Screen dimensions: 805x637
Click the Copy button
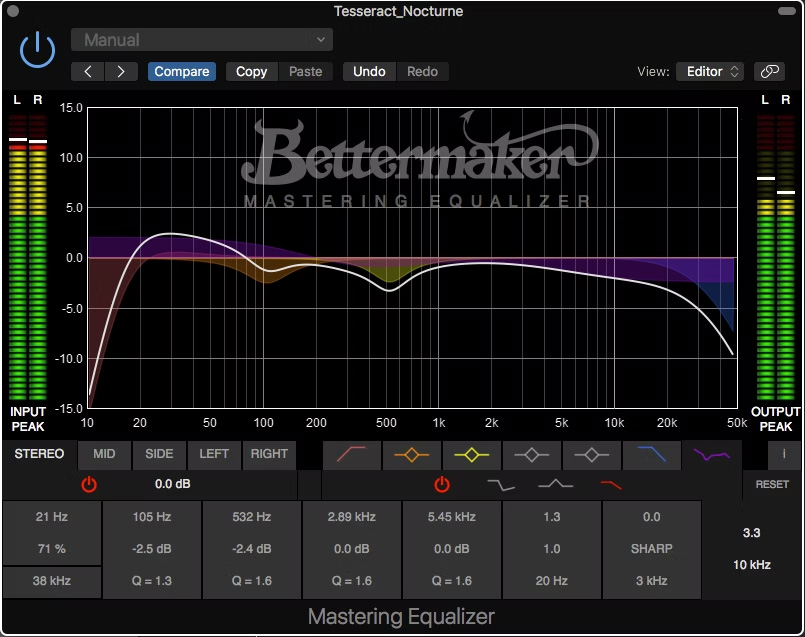tap(252, 72)
